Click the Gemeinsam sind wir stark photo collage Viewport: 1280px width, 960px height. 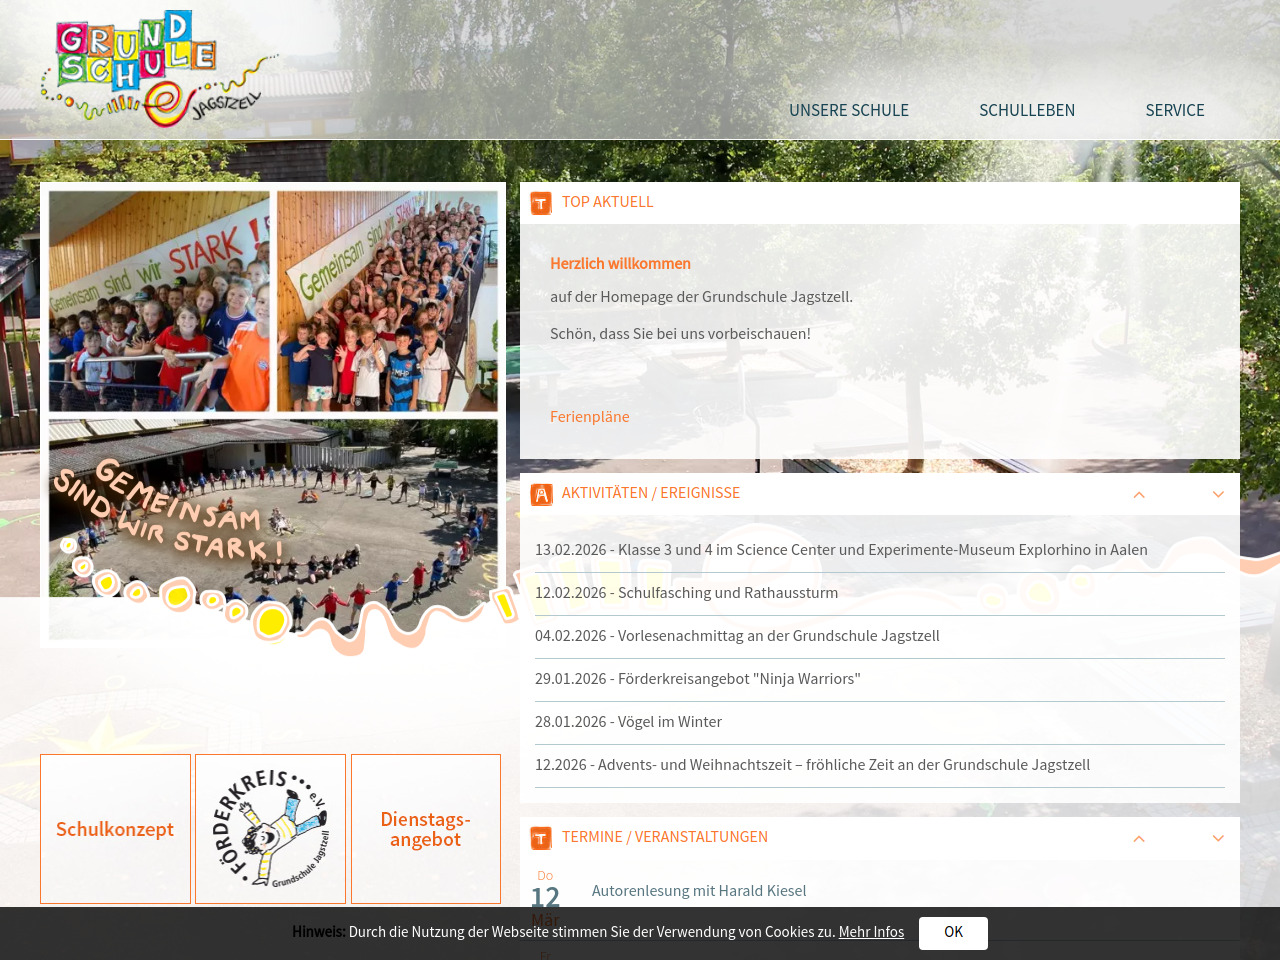tap(273, 414)
